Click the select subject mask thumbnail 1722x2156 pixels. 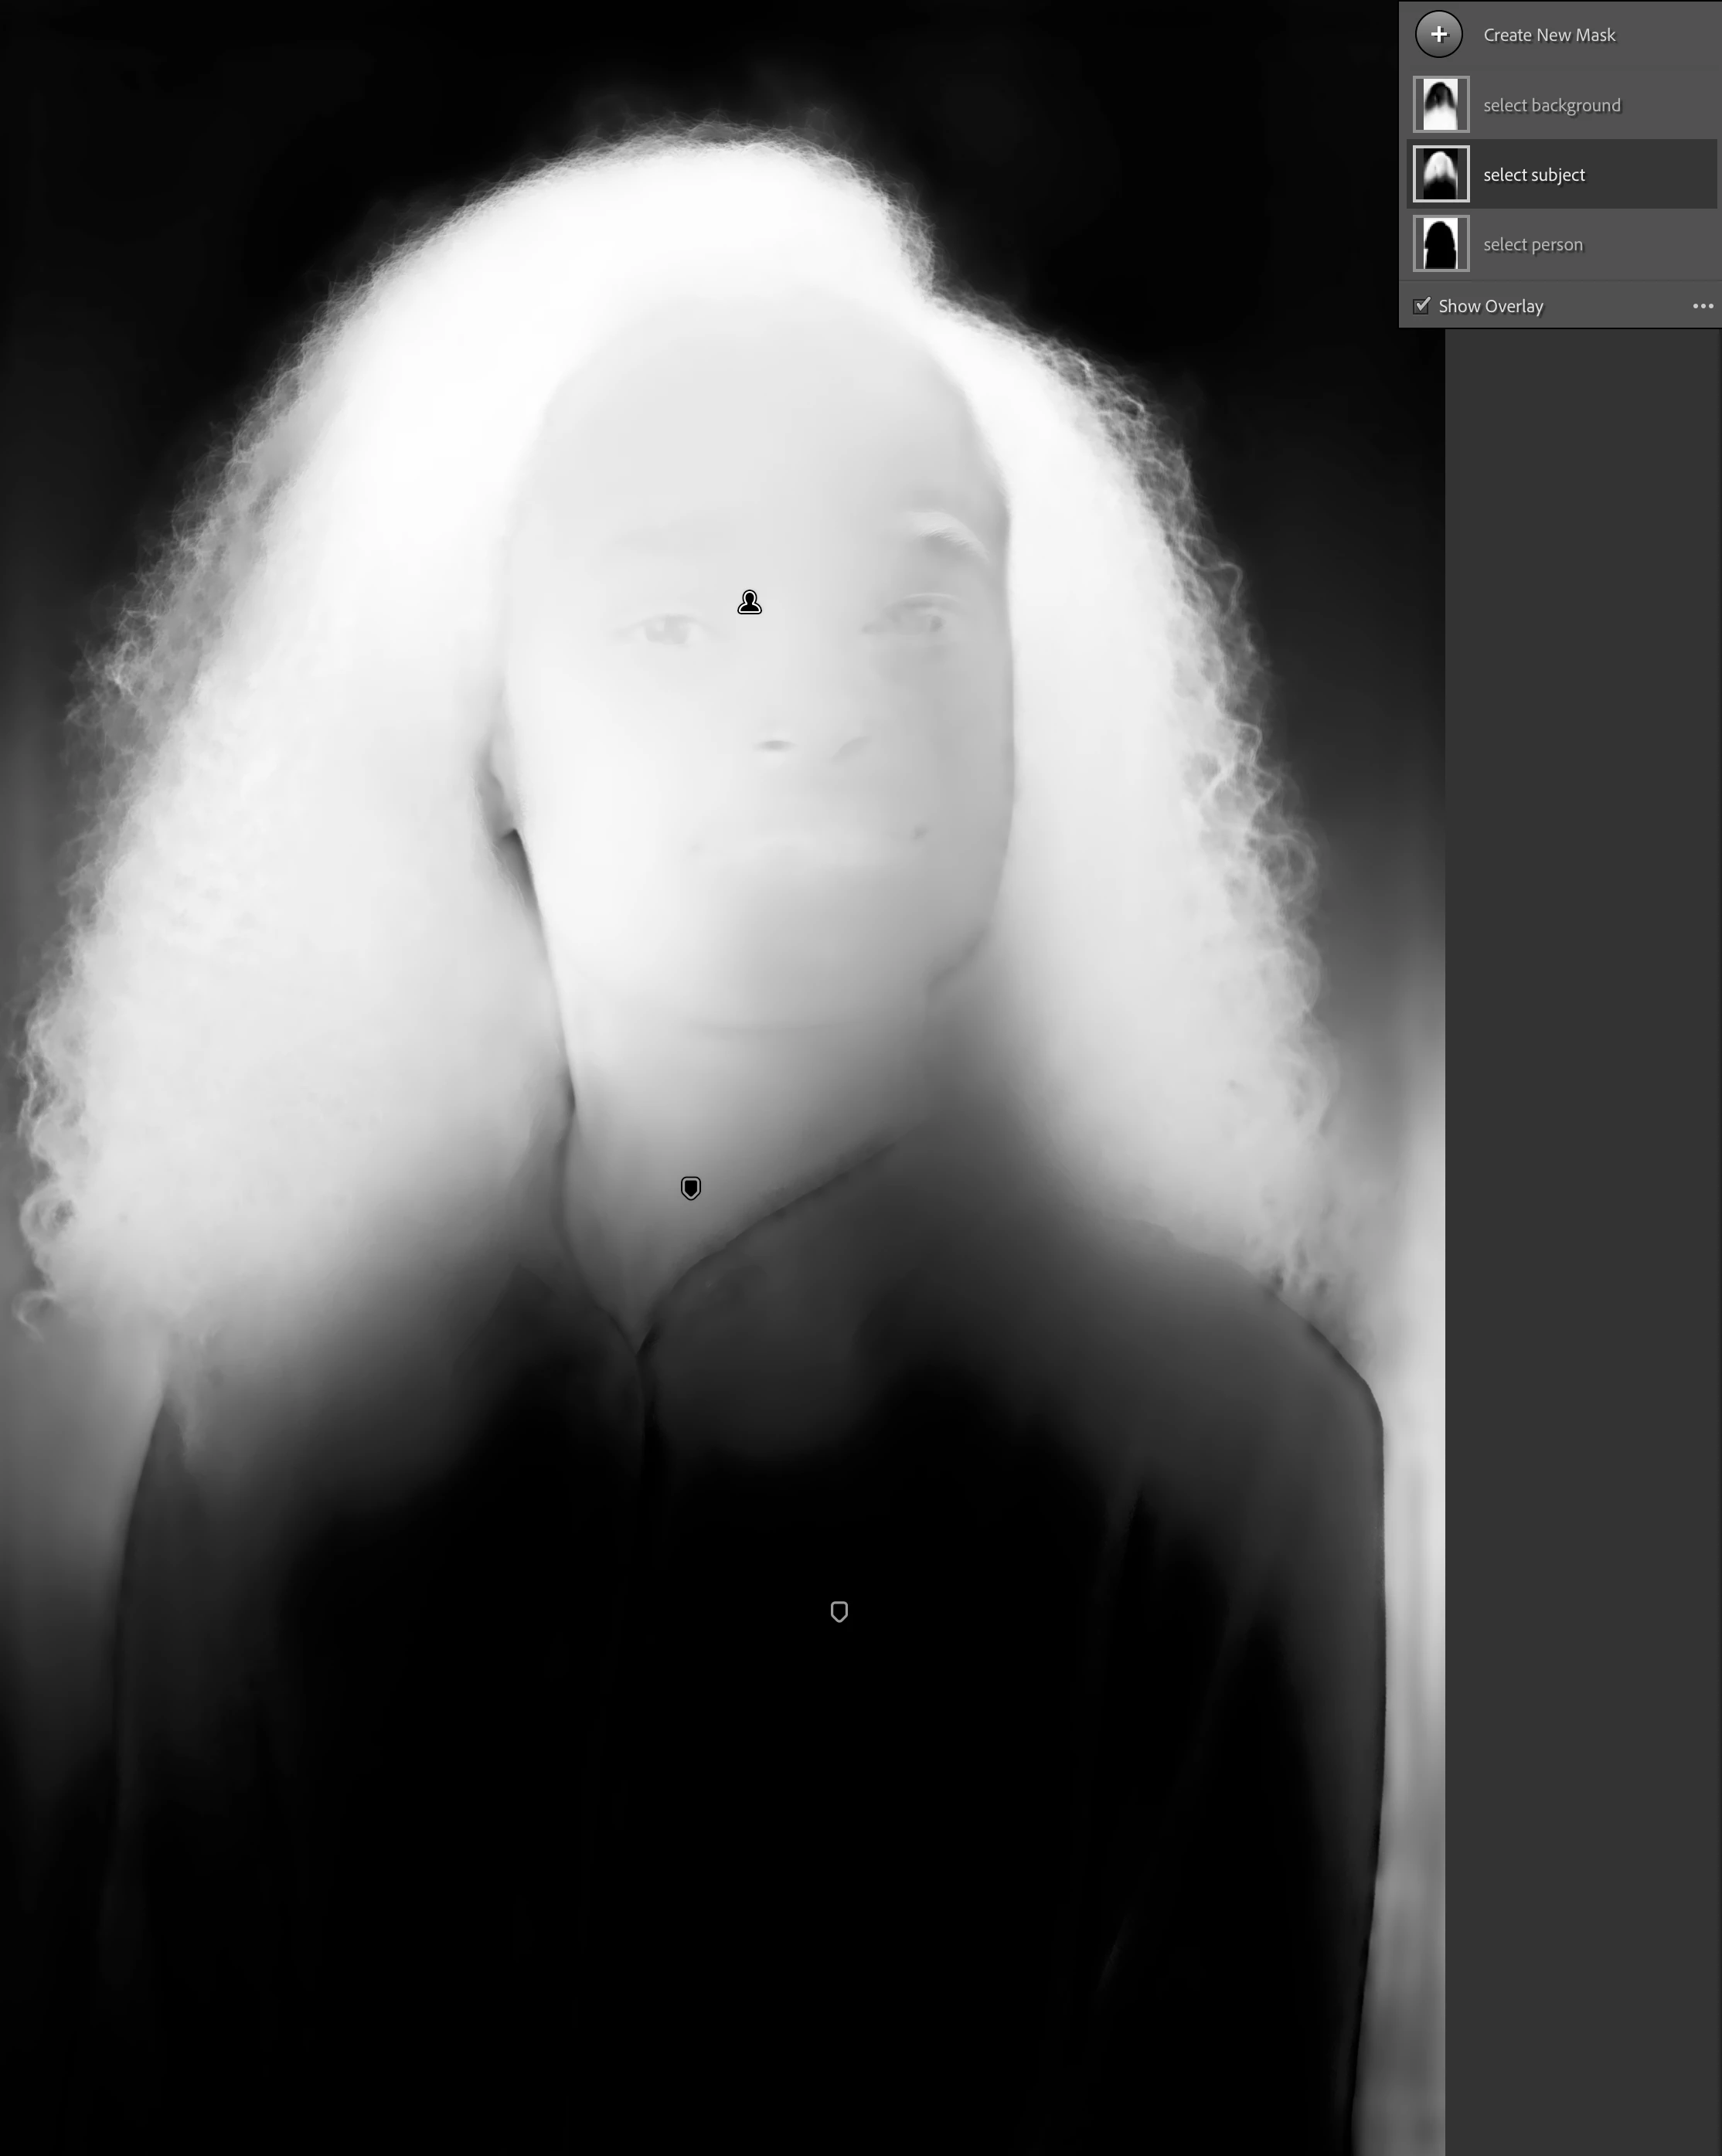(1440, 174)
